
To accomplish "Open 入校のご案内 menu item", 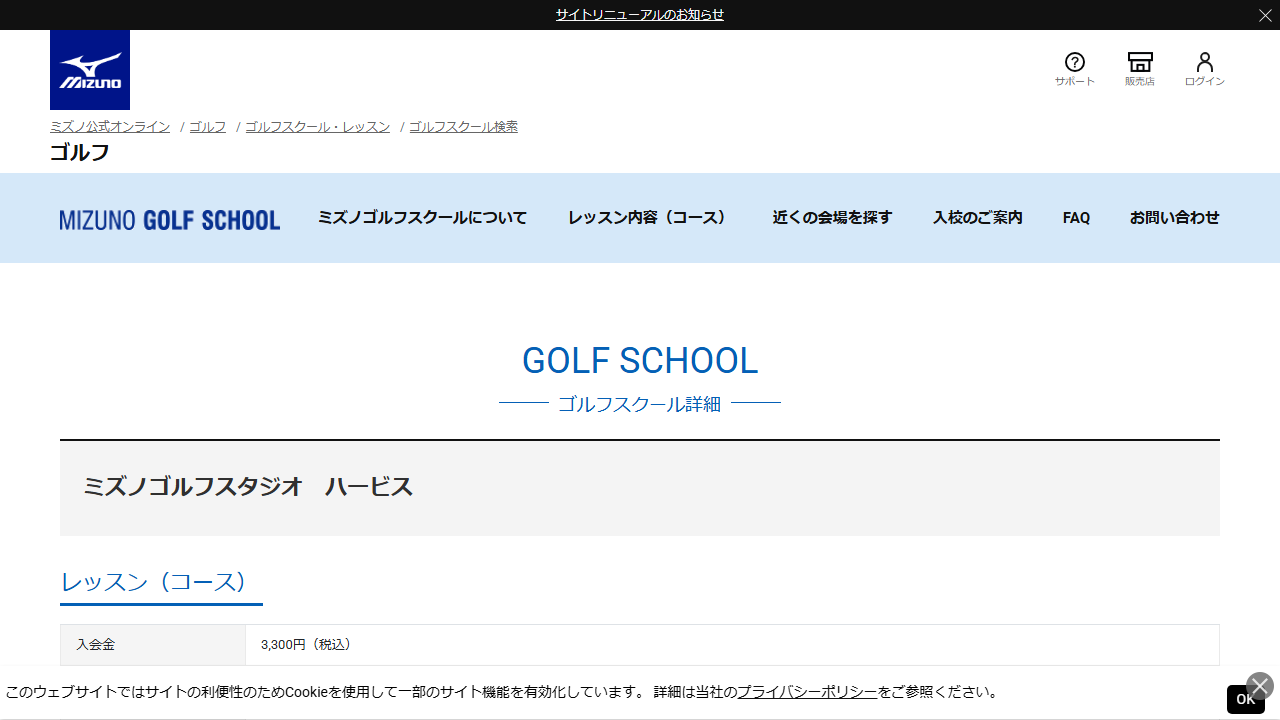I will [x=978, y=218].
